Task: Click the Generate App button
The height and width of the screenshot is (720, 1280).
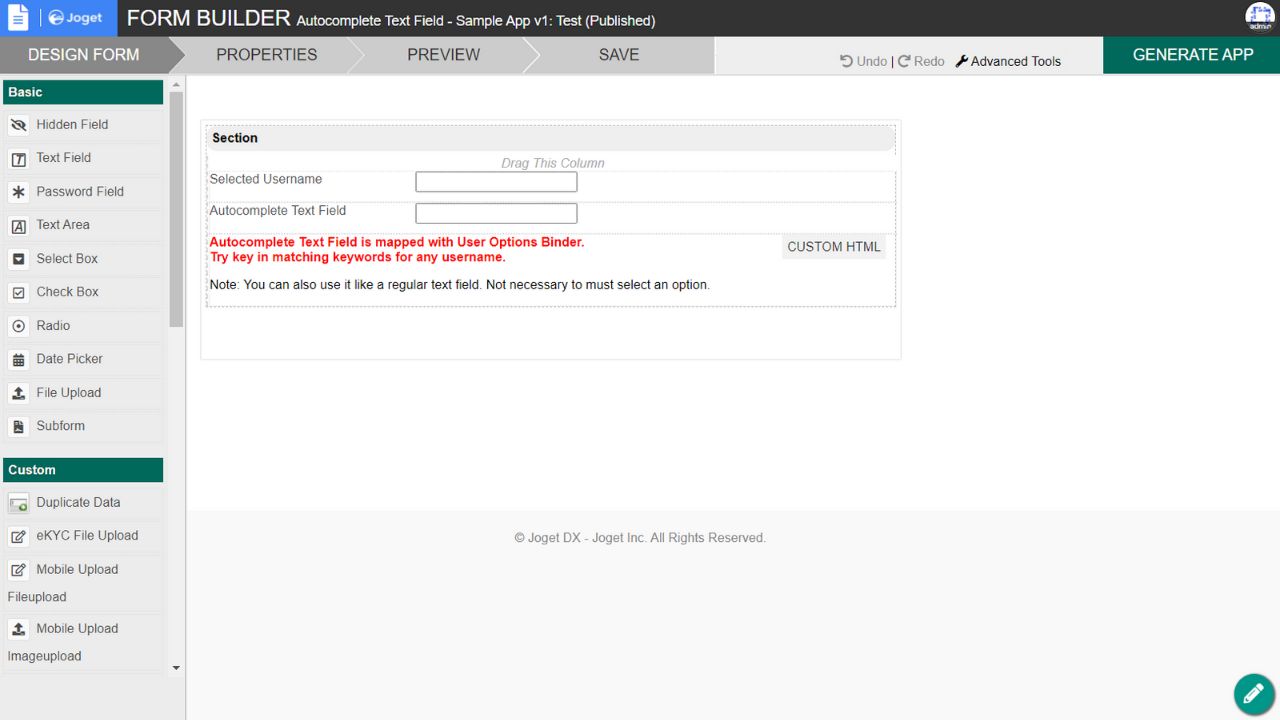Action: 1192,55
